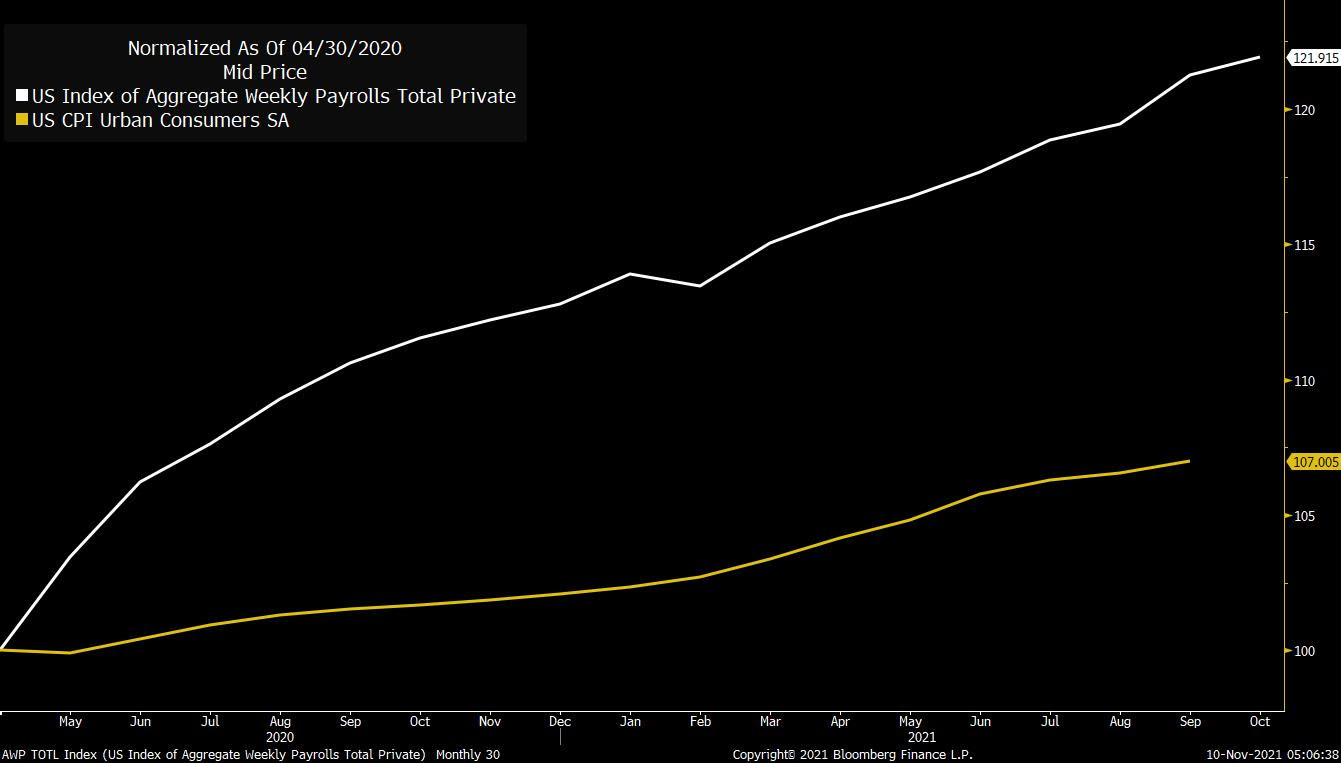Click the 2020 year label under the time axis
1341x763 pixels.
280,737
